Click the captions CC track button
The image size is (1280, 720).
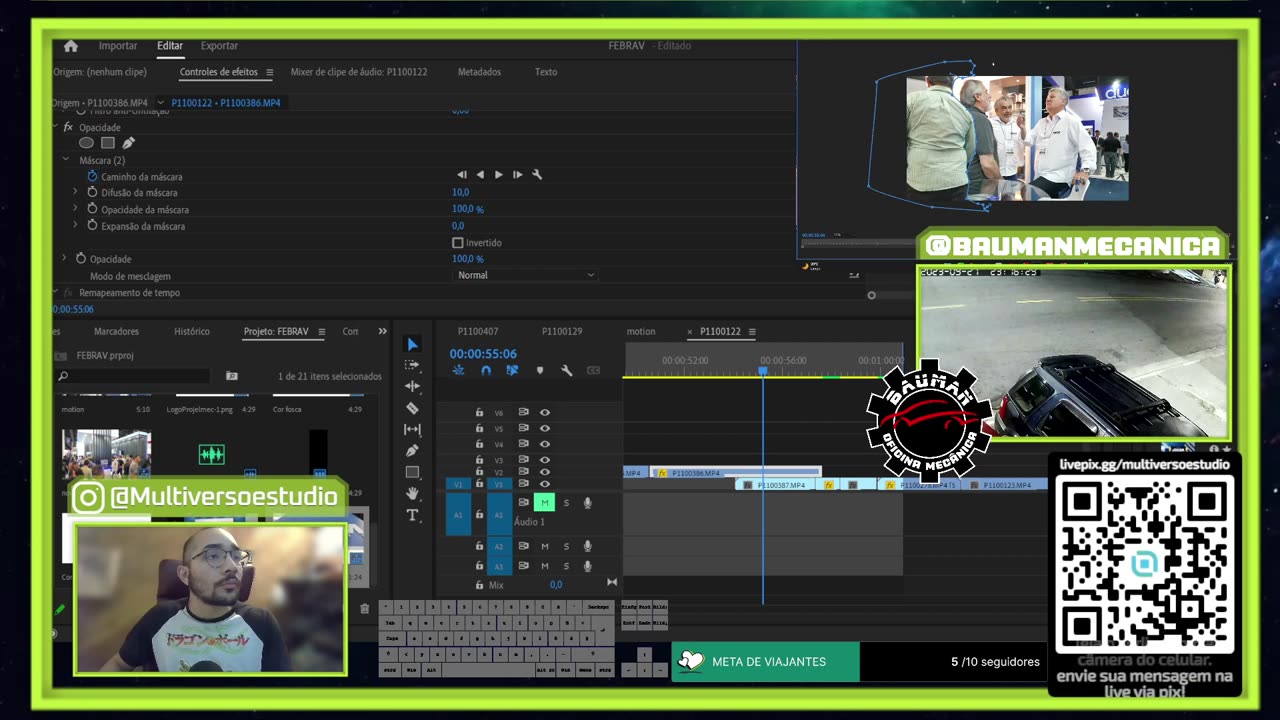[593, 371]
